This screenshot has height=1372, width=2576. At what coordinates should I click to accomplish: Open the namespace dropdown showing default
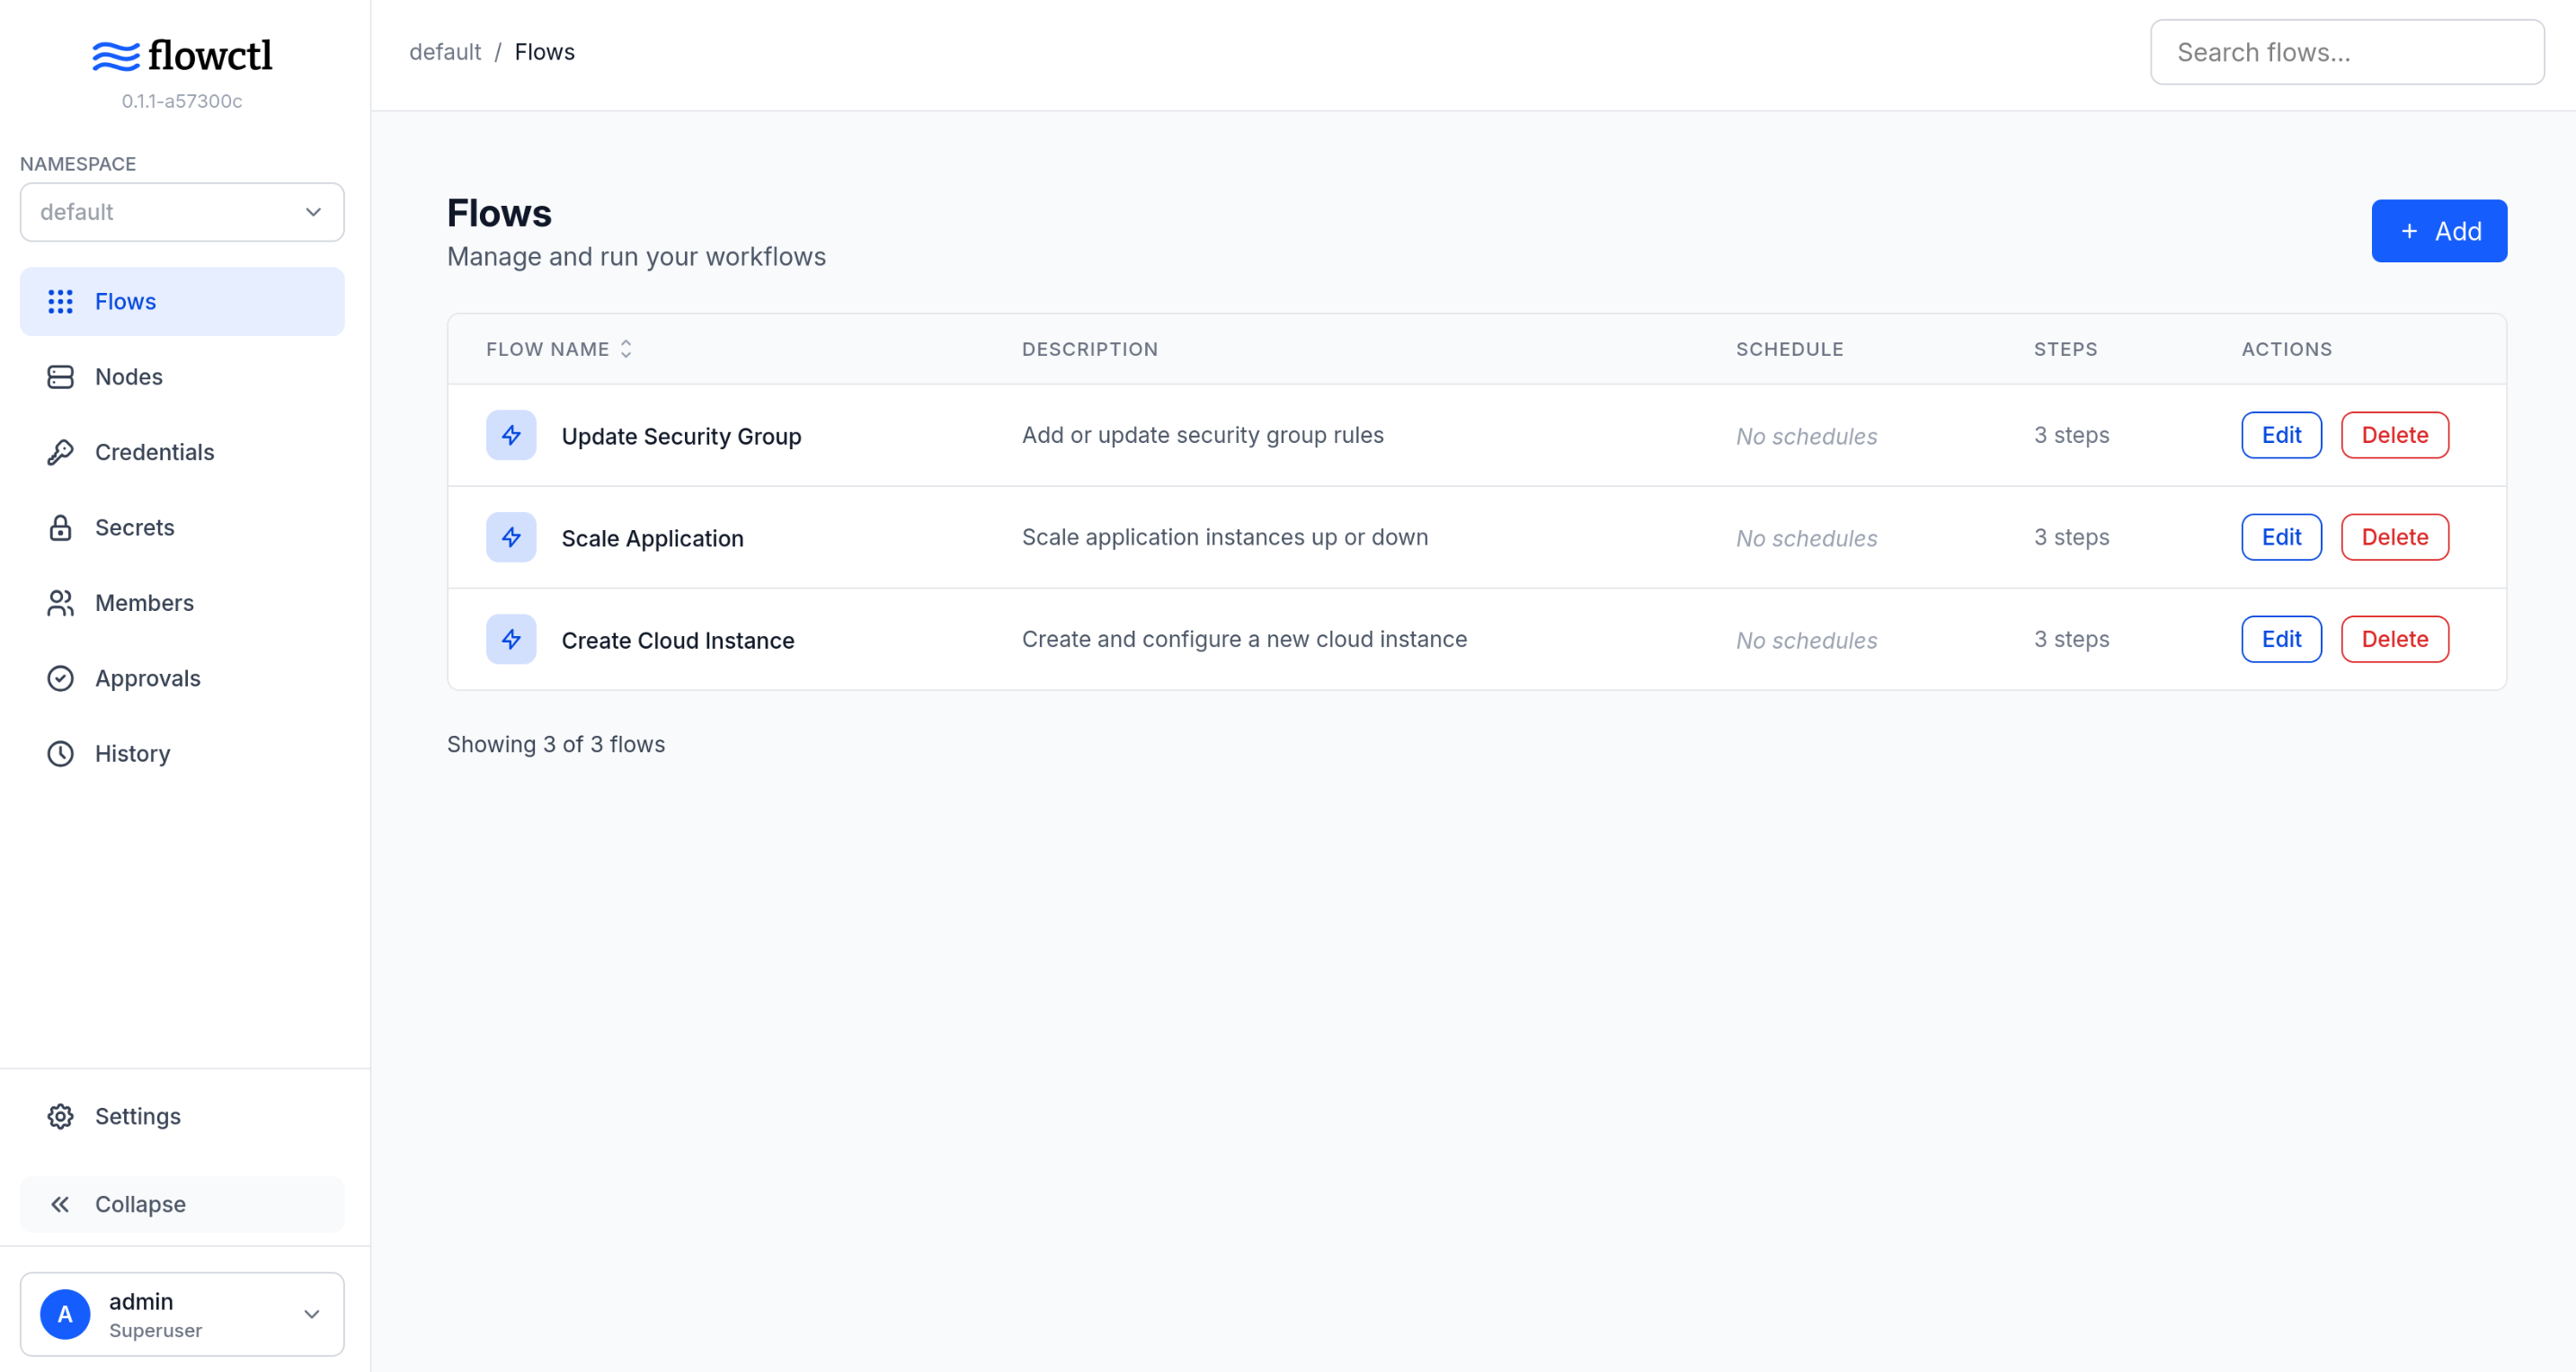point(182,212)
